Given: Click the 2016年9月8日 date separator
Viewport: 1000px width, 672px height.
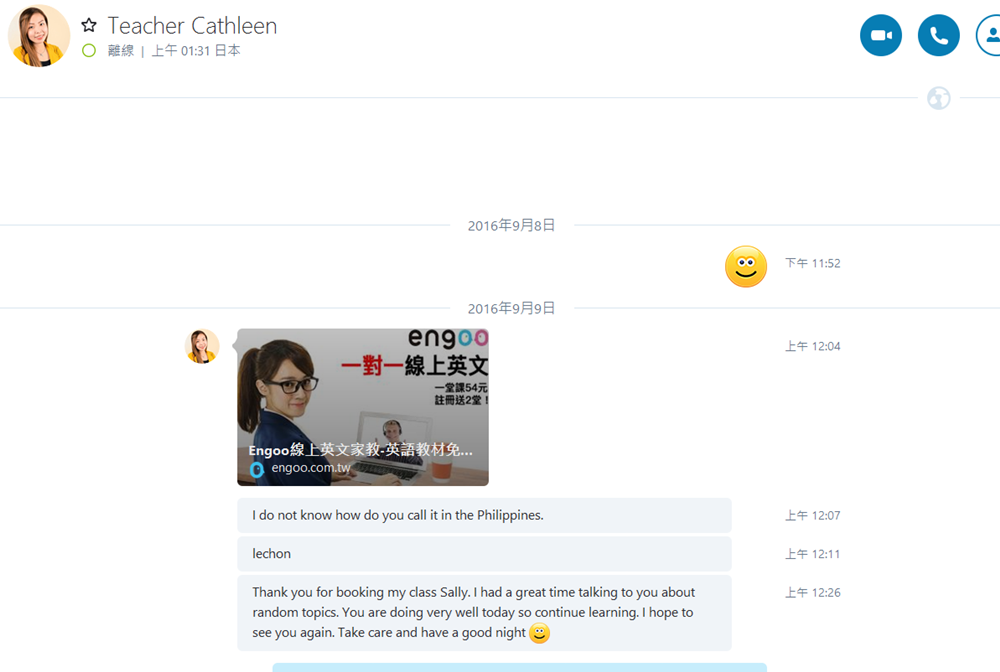Looking at the screenshot, I should pos(511,226).
